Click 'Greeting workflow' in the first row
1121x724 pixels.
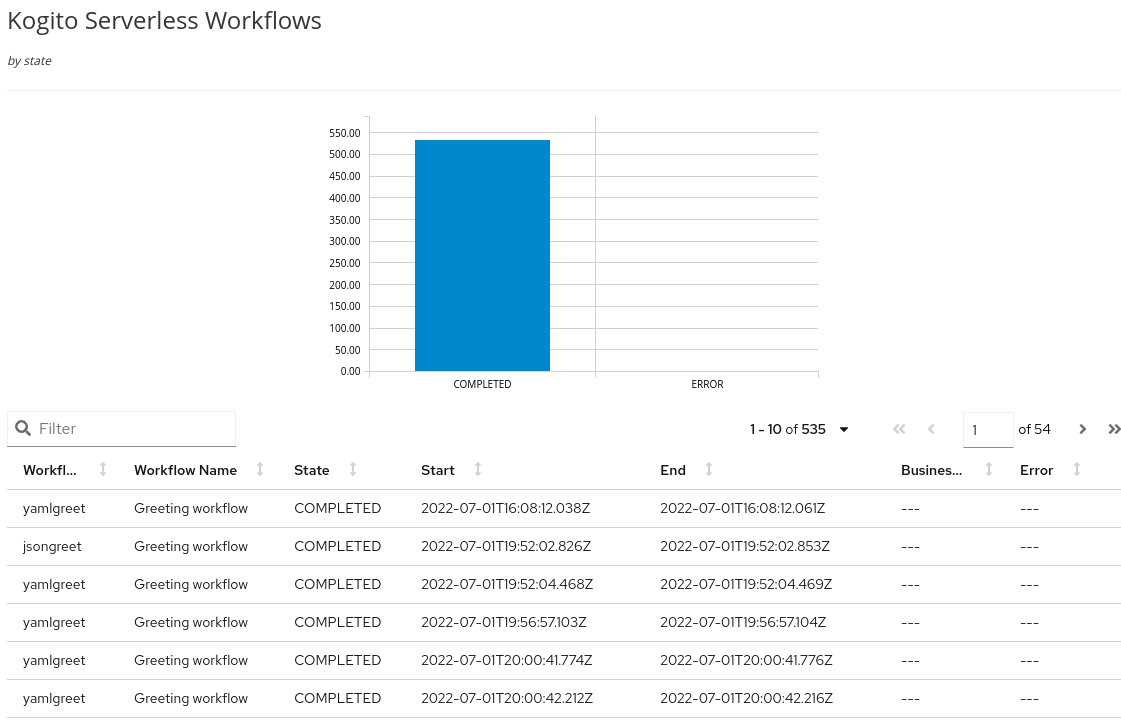(x=190, y=508)
